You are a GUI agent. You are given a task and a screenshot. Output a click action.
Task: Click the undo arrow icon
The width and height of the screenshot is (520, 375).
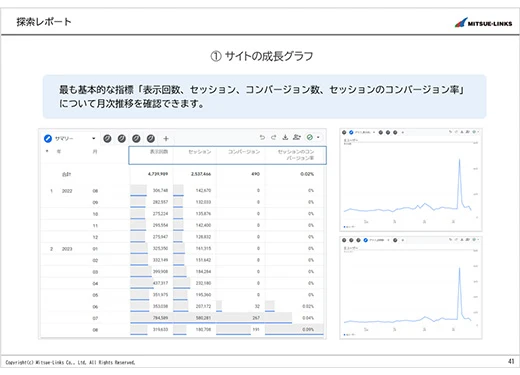tap(262, 137)
